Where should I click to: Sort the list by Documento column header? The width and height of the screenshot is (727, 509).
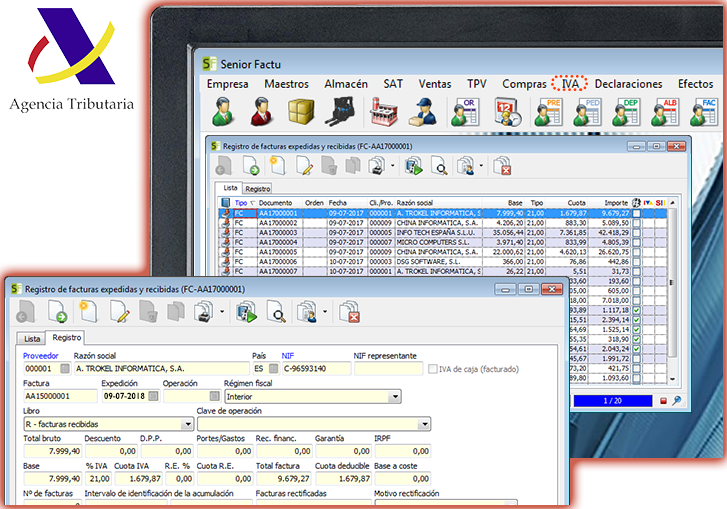280,203
